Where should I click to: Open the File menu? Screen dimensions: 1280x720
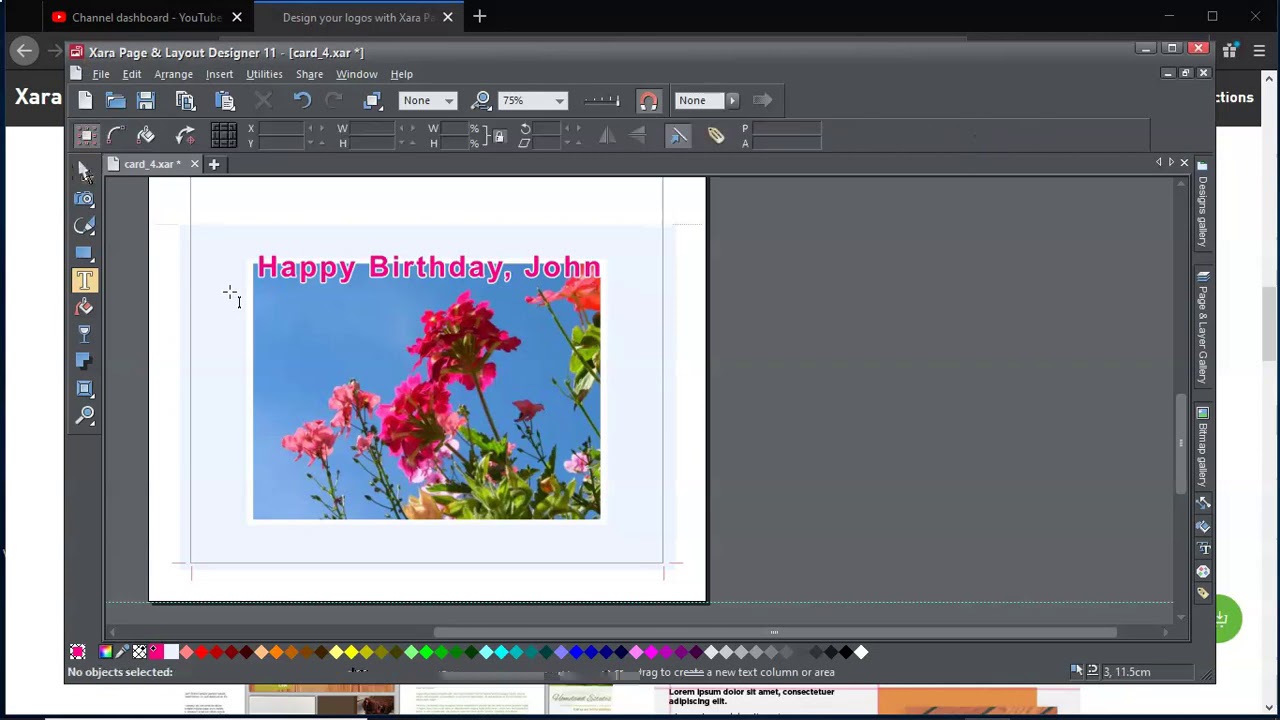[x=101, y=74]
